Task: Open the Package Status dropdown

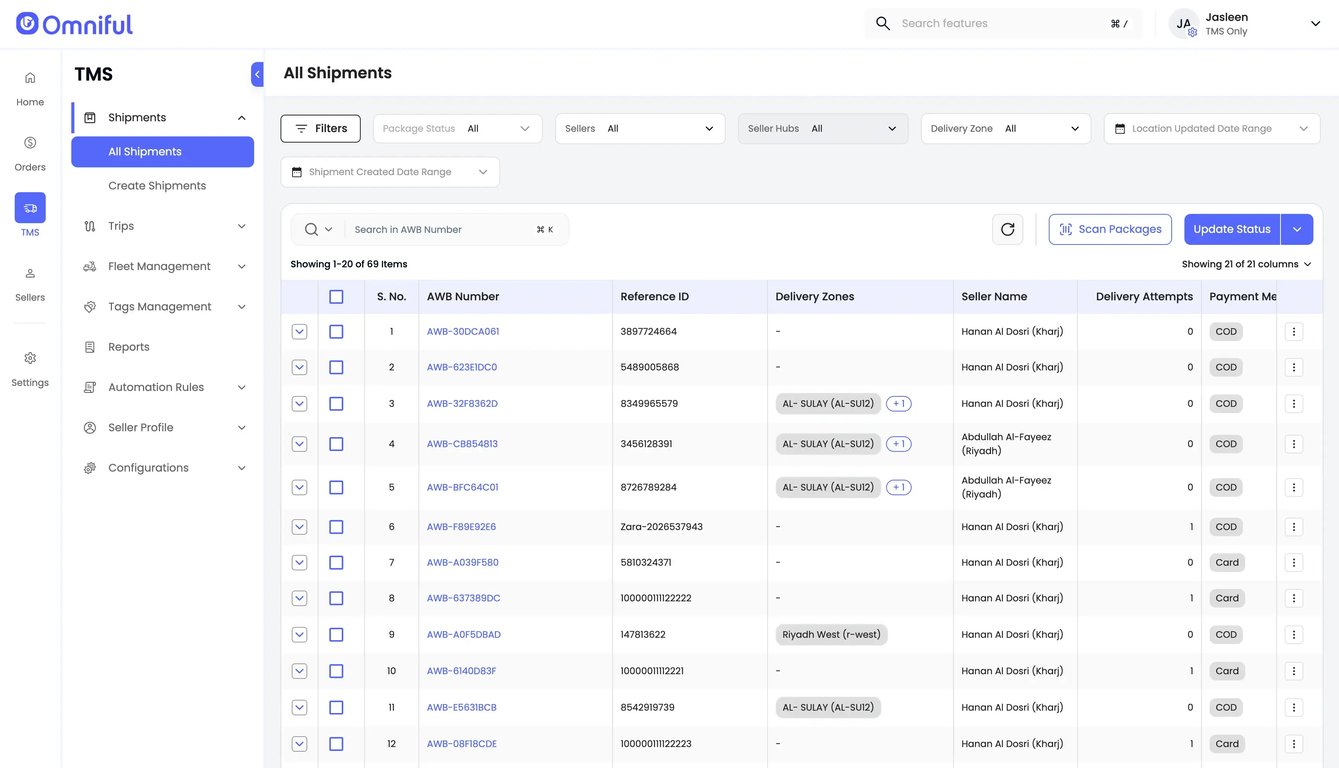Action: tap(458, 129)
